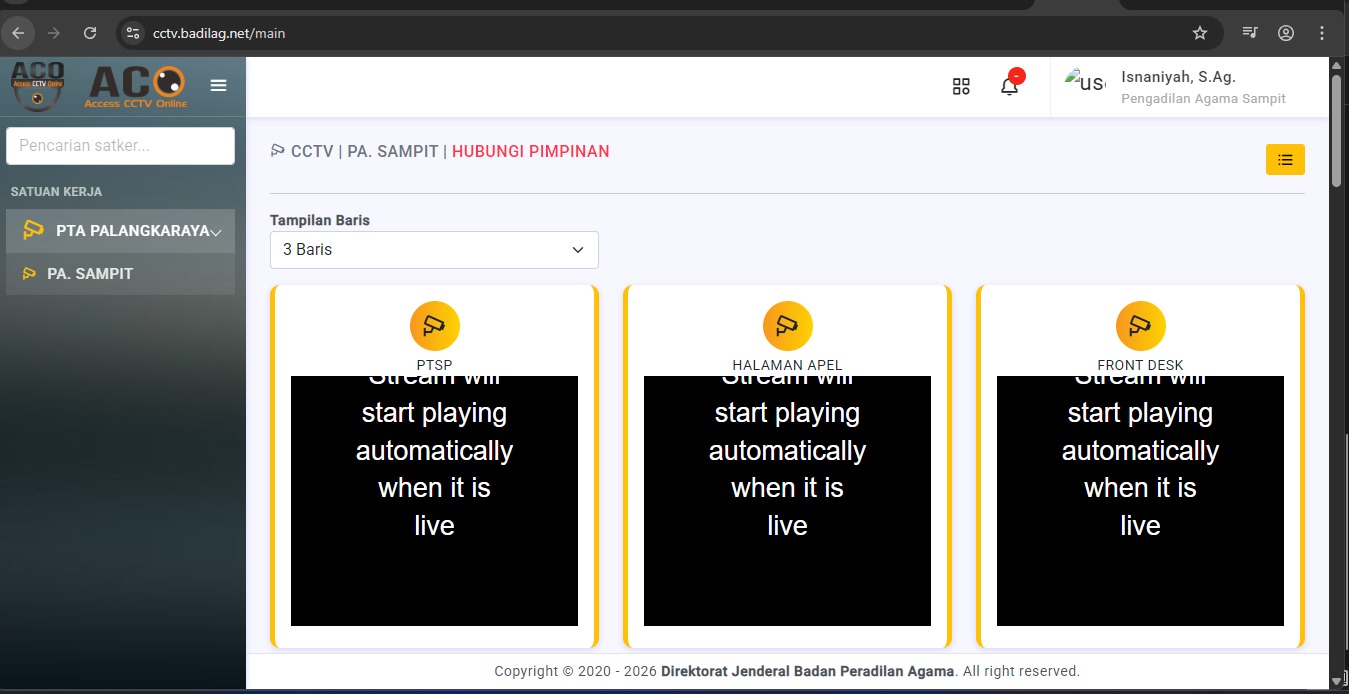Screen dimensions: 1349x694
Task: Click the Tampilan Baris label
Action: (320, 220)
